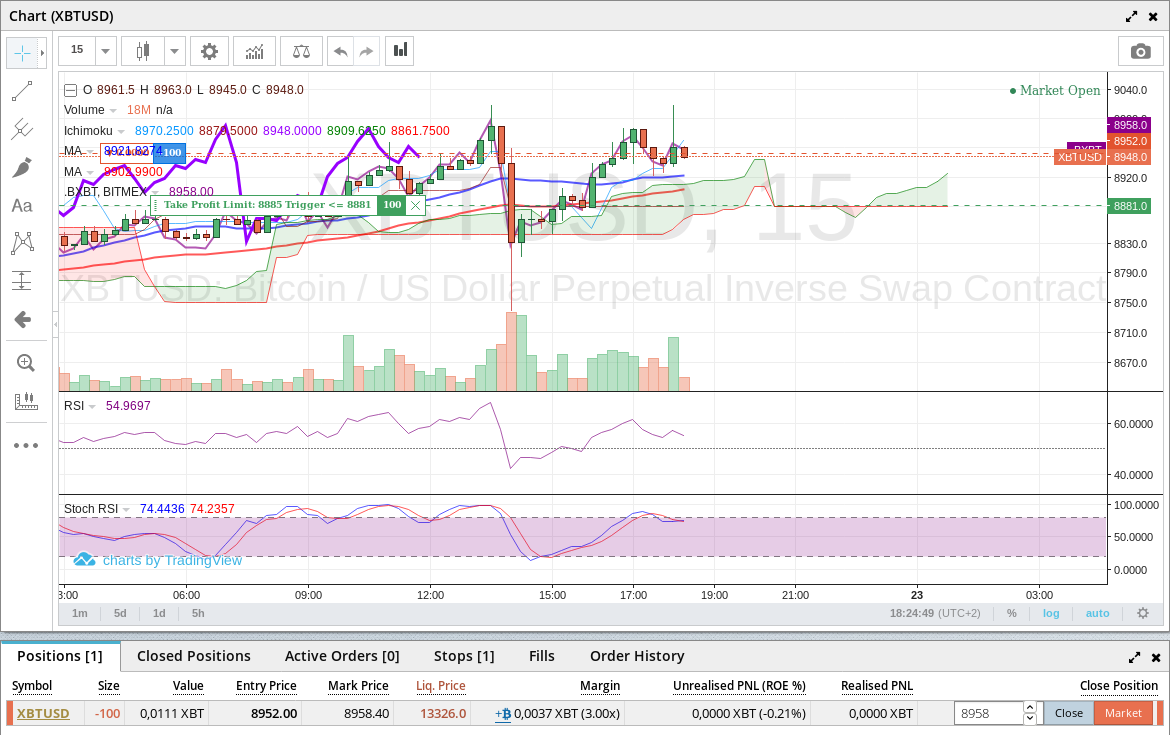Open the compare symbols scales icon
1170x735 pixels.
click(x=301, y=51)
